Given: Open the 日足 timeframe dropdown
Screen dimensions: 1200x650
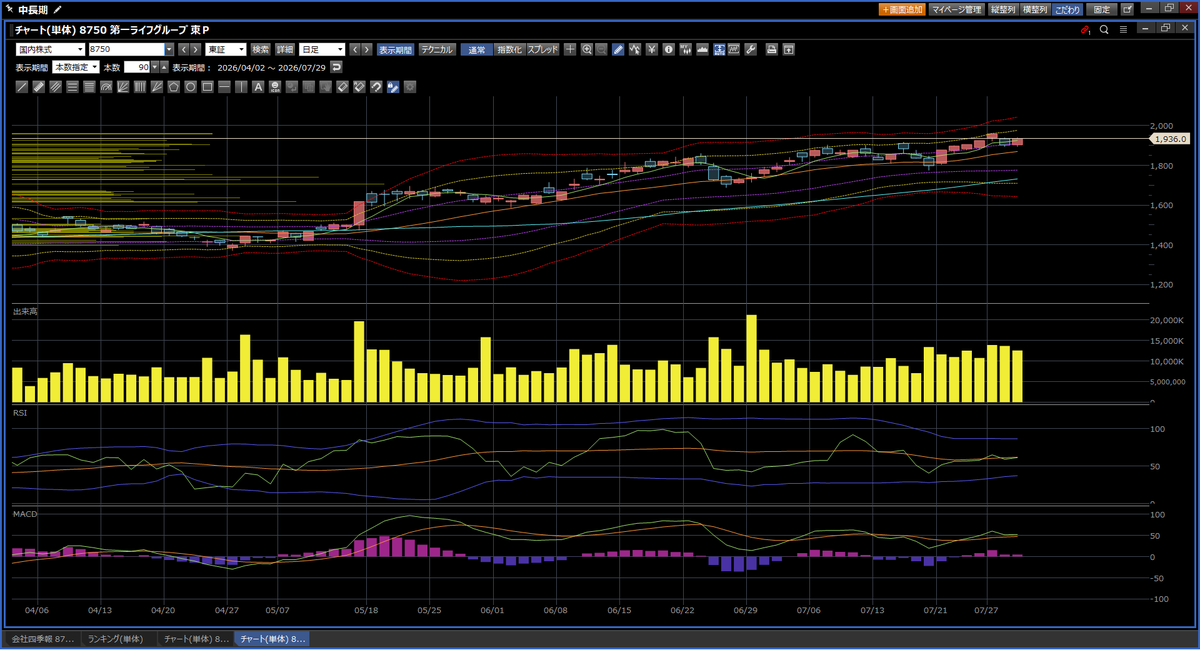Looking at the screenshot, I should coord(323,49).
